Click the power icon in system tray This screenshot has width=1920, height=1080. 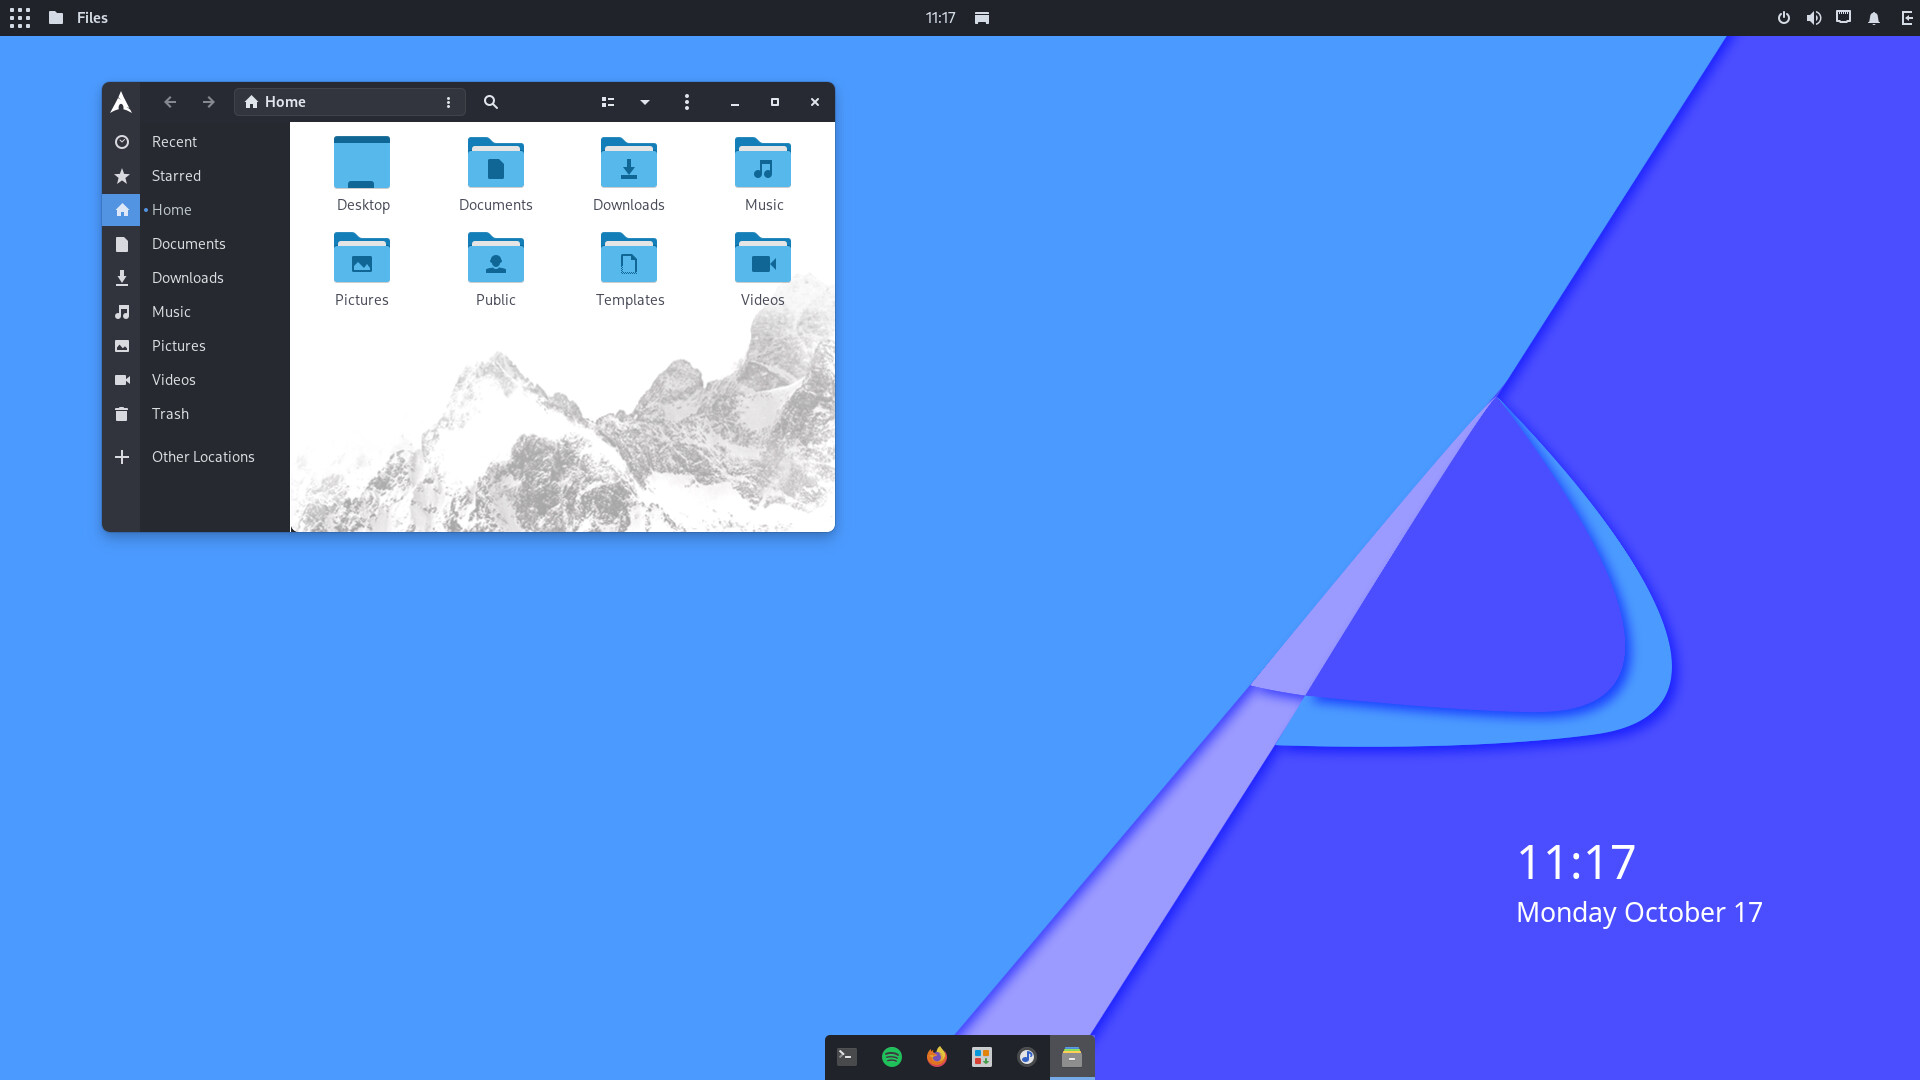click(x=1783, y=18)
